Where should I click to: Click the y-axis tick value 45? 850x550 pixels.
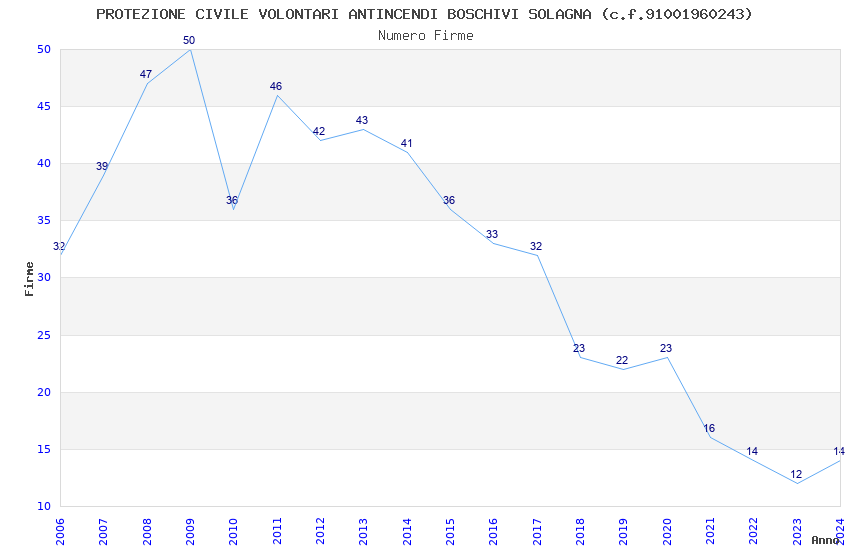point(44,106)
